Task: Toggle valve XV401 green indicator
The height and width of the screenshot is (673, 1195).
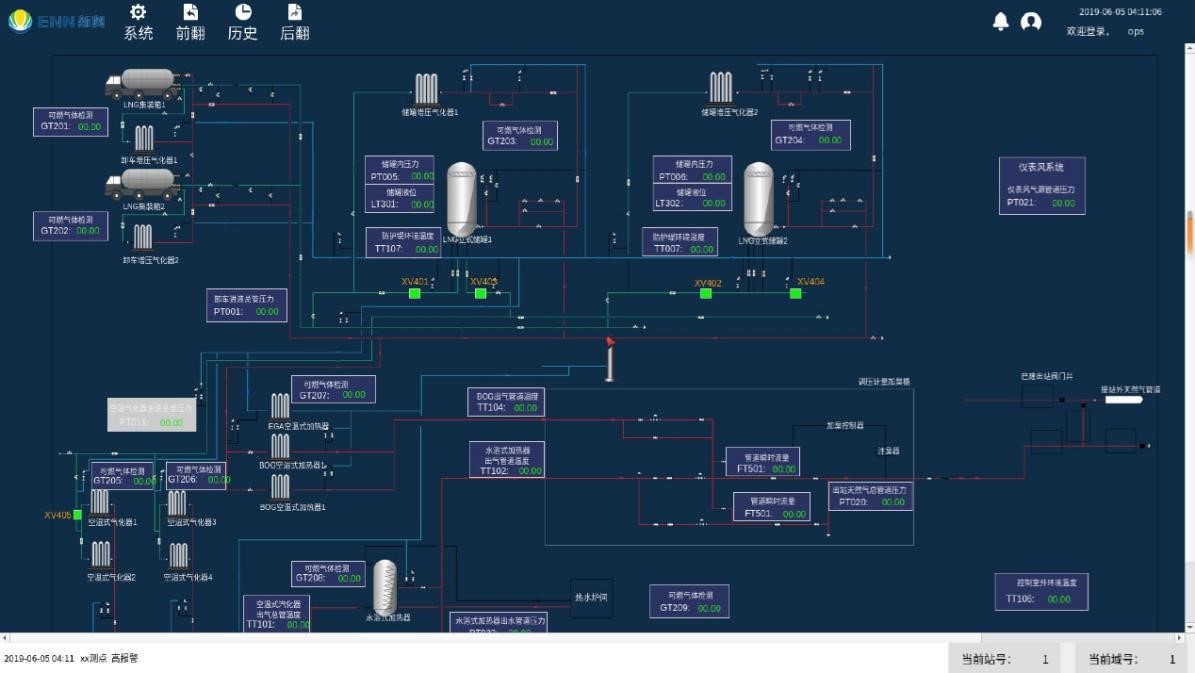Action: point(415,293)
